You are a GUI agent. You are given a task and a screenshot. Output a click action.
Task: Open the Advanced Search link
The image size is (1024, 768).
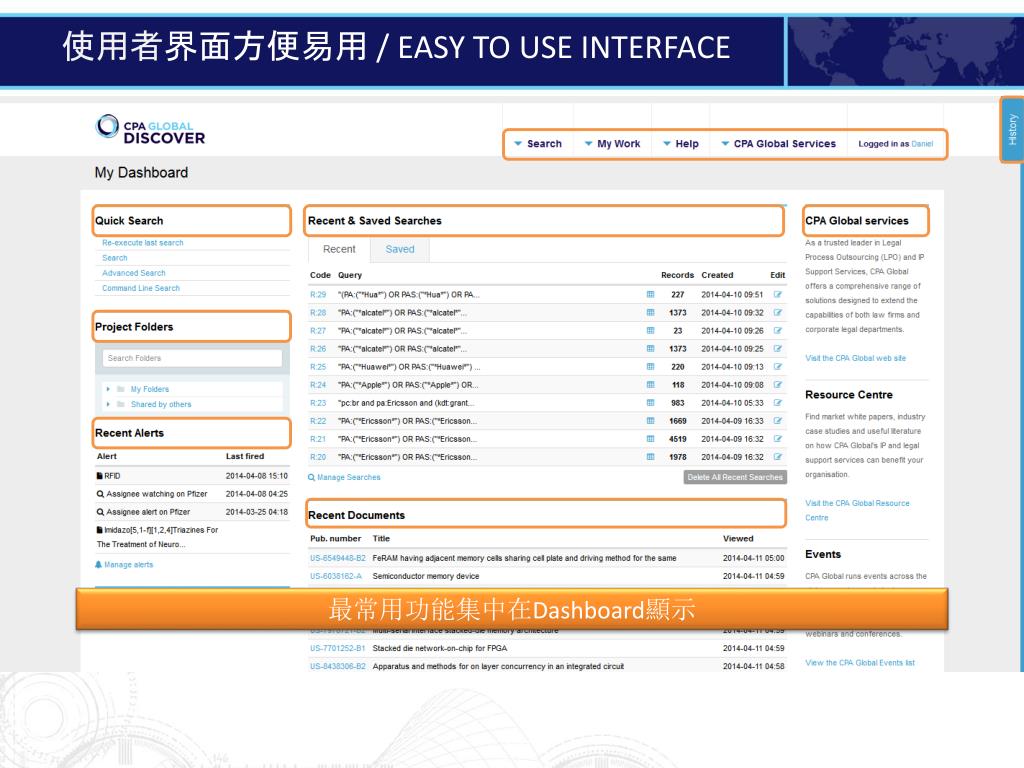point(133,273)
